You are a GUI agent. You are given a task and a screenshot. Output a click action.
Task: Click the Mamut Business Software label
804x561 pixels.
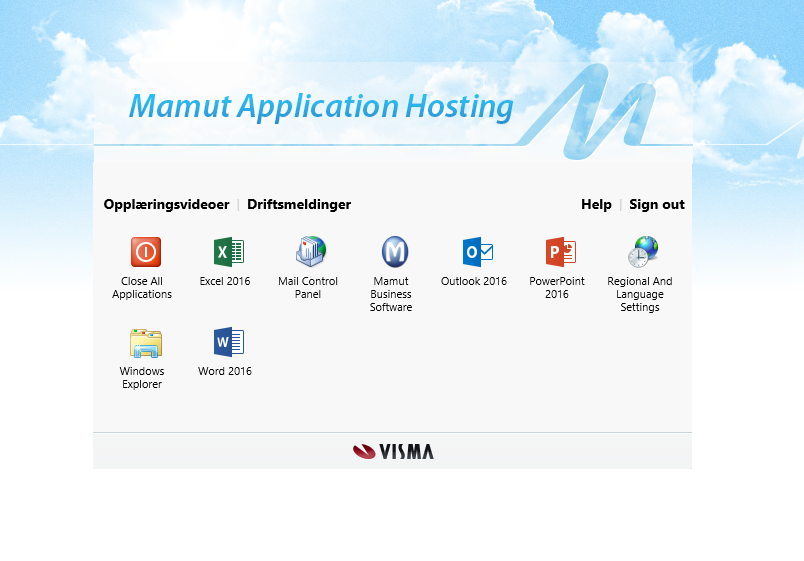391,294
